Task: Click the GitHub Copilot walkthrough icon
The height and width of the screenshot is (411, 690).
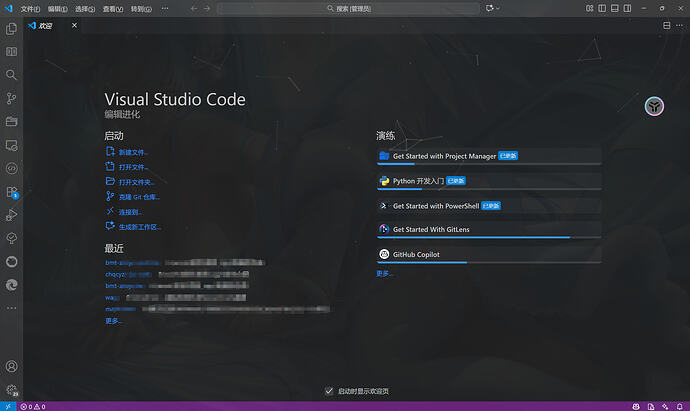Action: [384, 254]
